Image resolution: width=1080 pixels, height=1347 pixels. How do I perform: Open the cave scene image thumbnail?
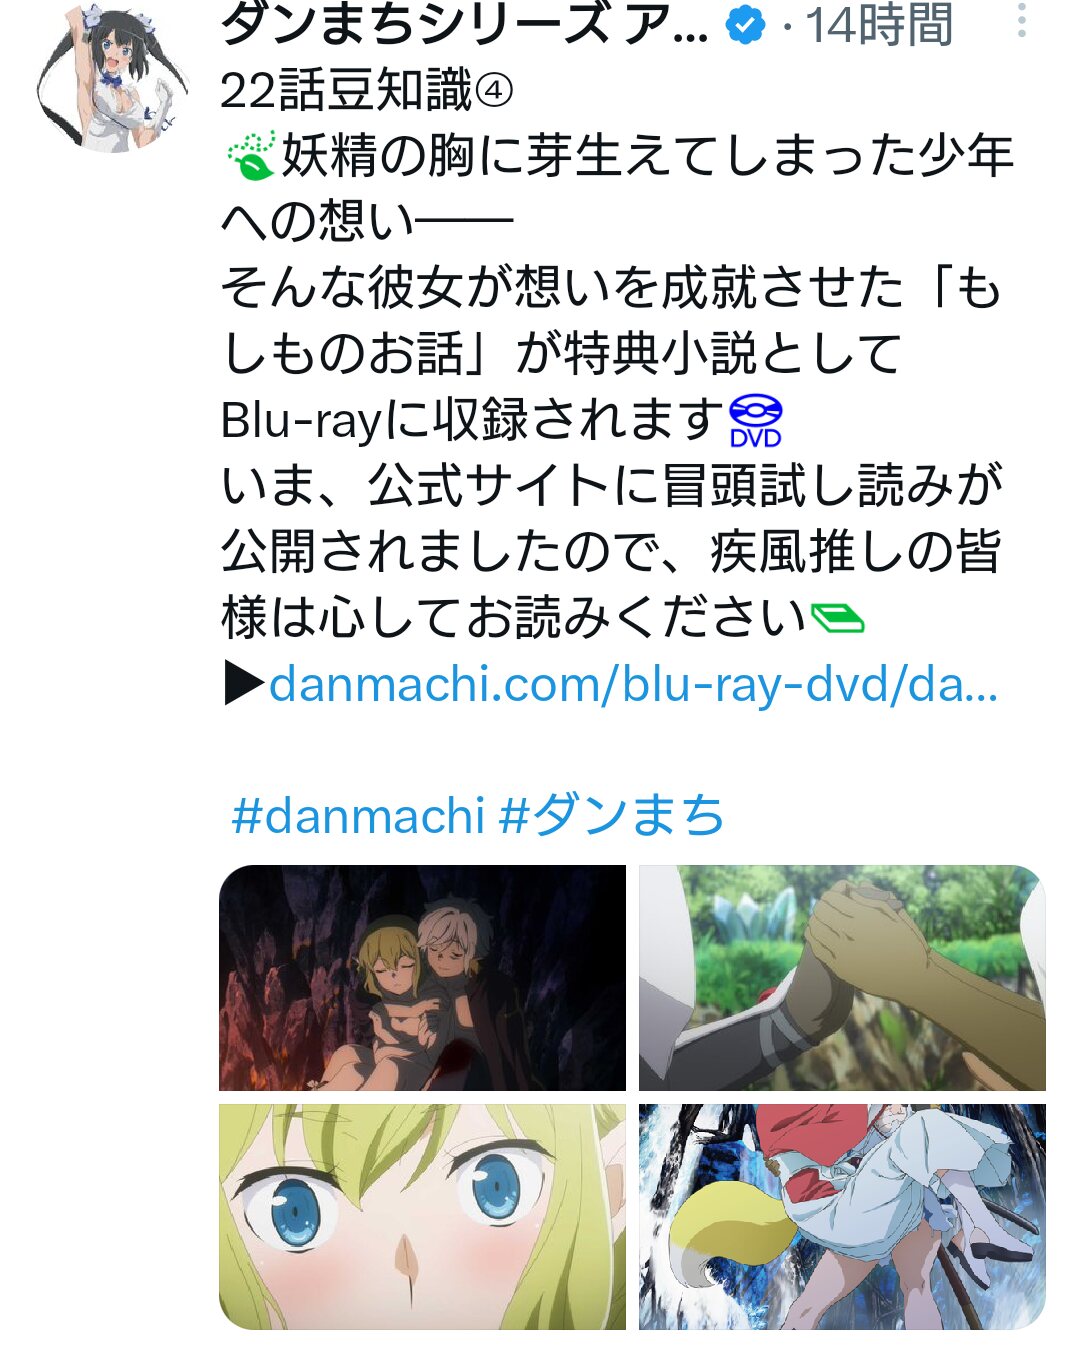(422, 978)
